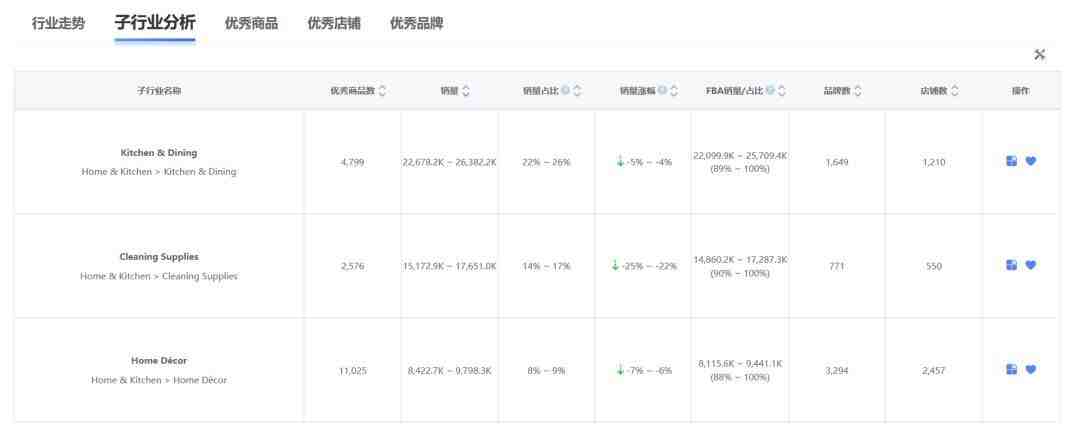This screenshot has height=424, width=1080.
Task: Click the Cleaning Supplies sub-industry name
Action: click(x=159, y=257)
